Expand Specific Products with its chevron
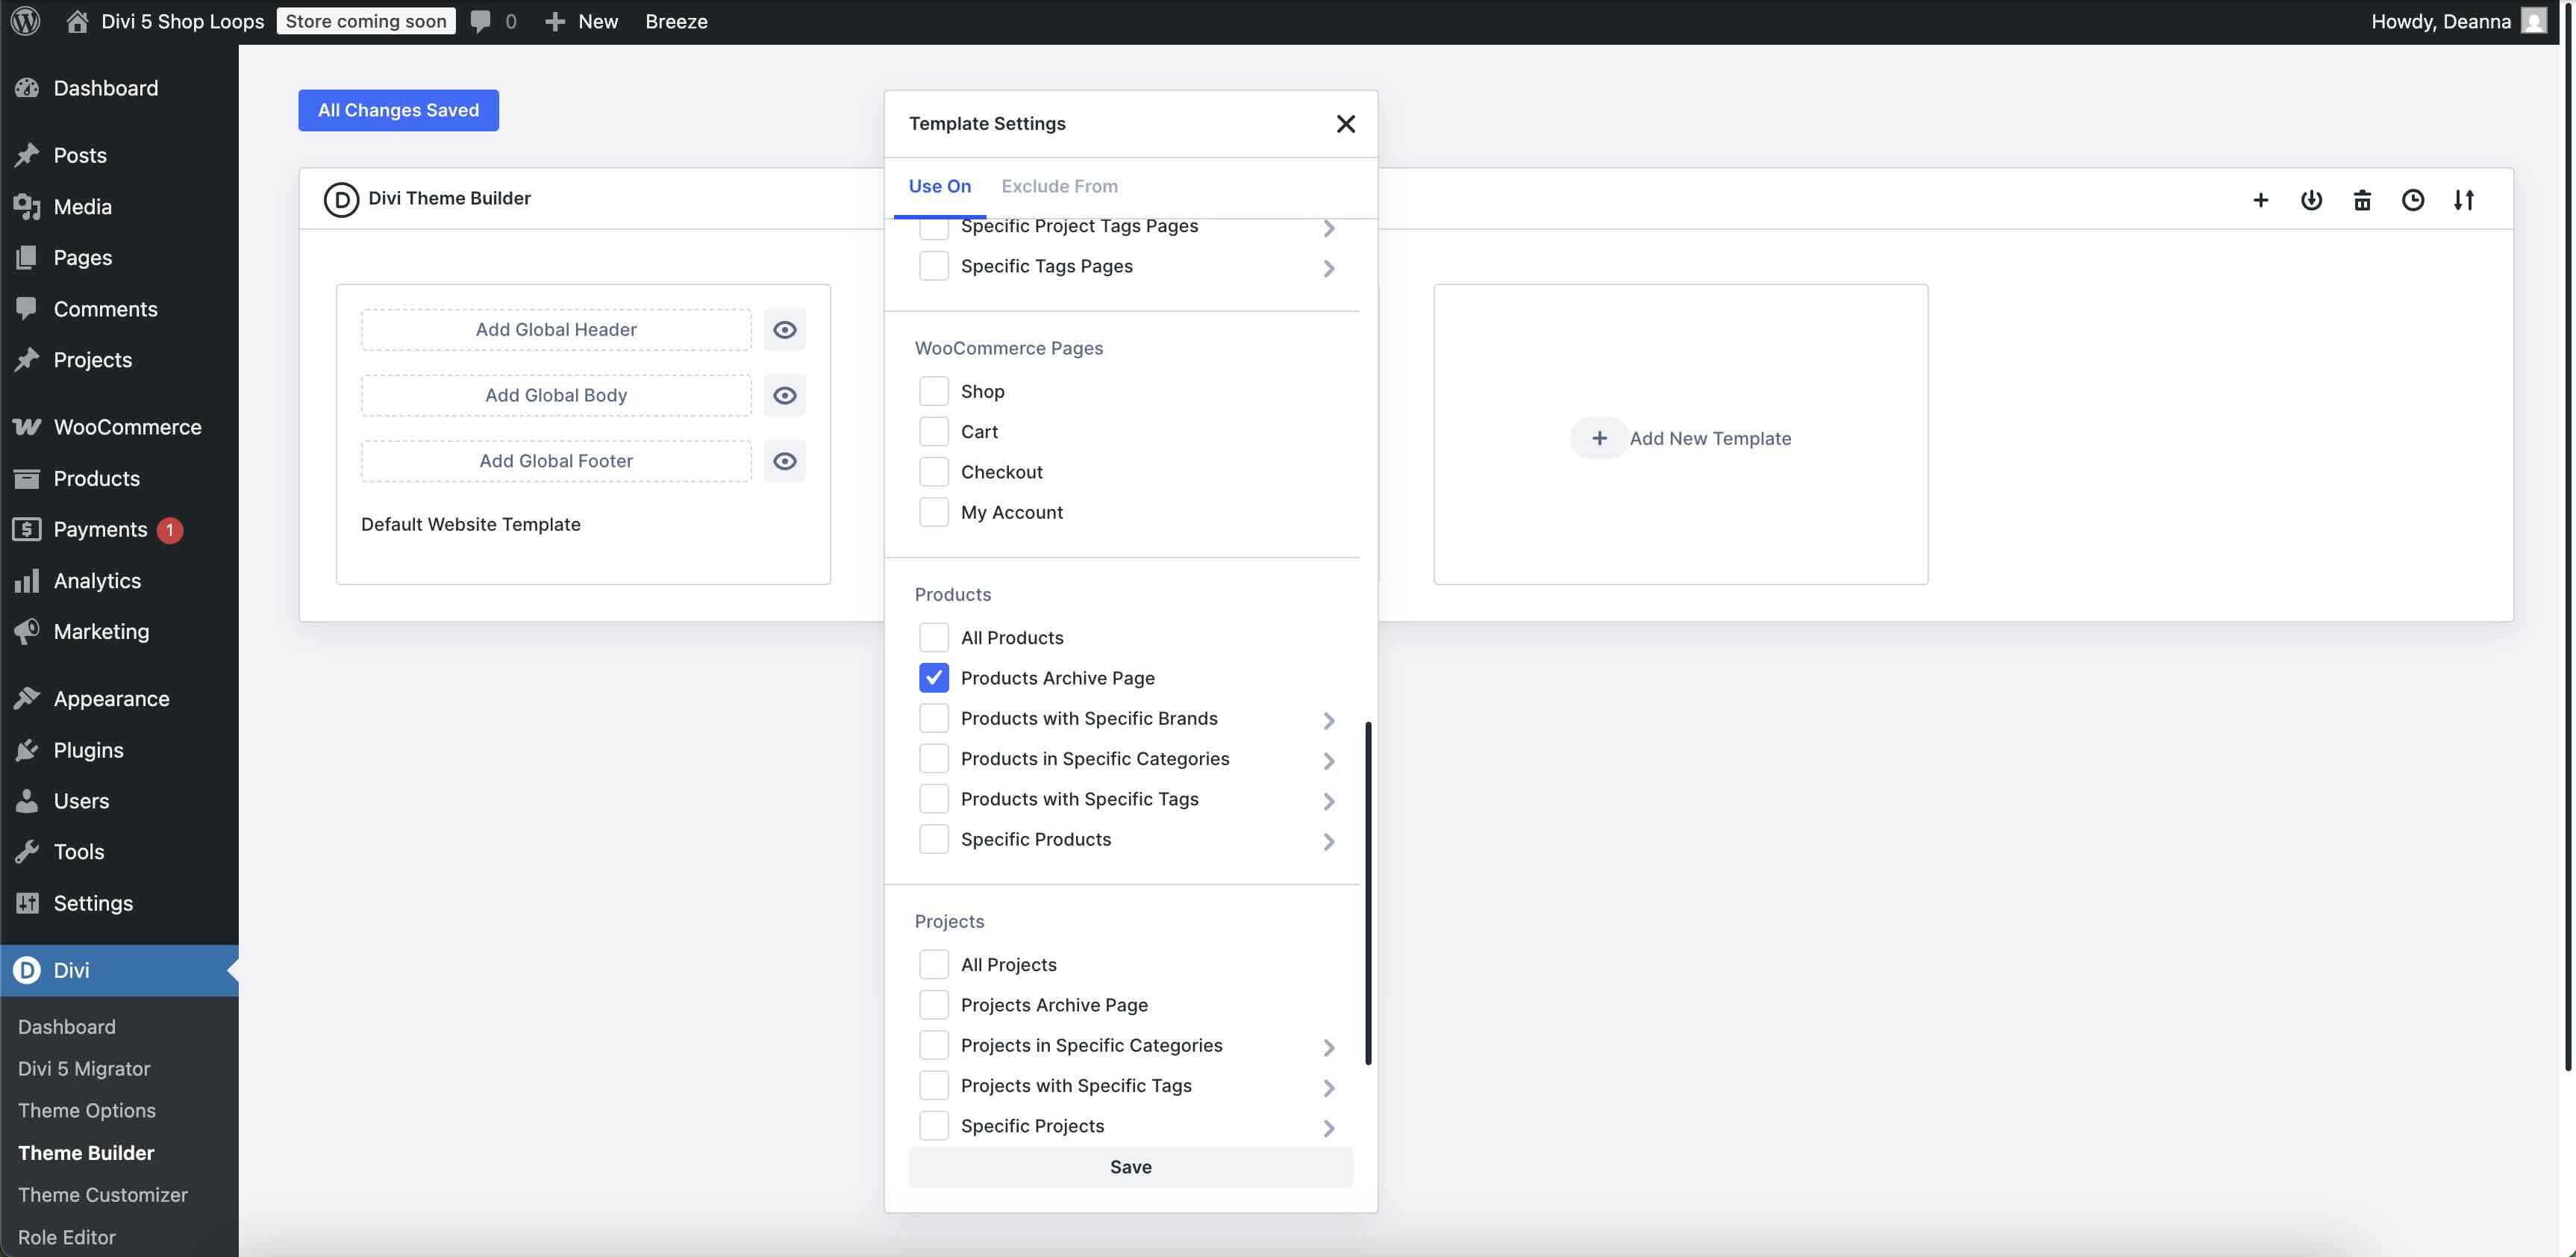This screenshot has width=2576, height=1257. [x=1329, y=841]
